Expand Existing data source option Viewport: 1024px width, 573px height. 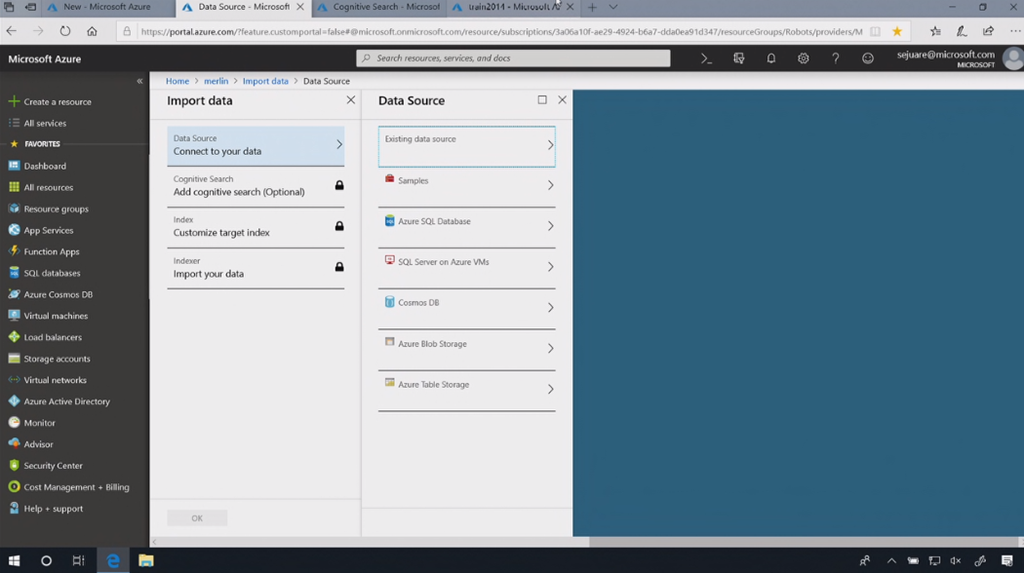(x=466, y=145)
